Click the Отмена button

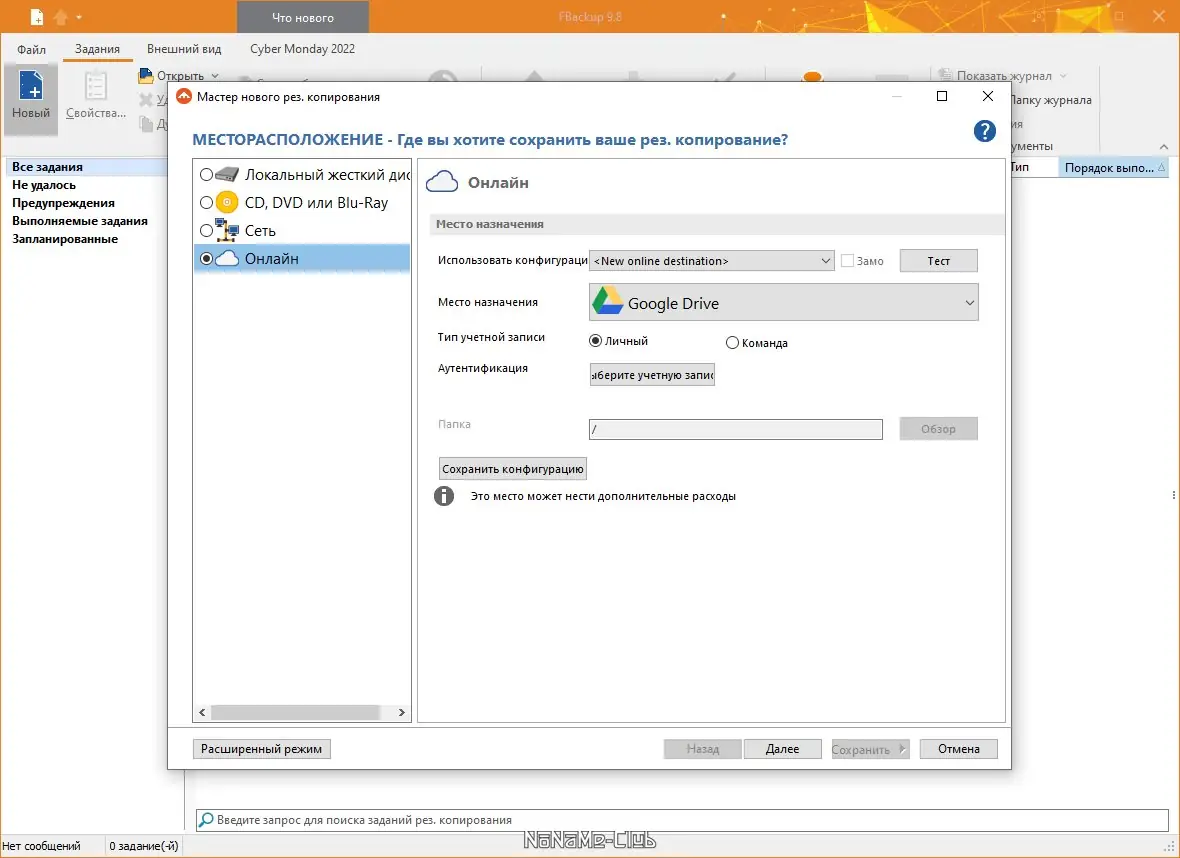(x=959, y=749)
